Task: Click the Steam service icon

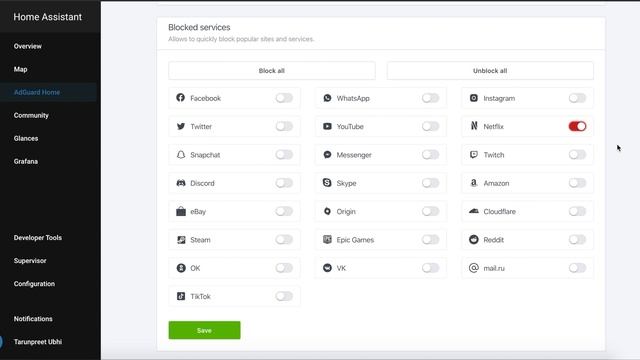Action: (x=180, y=240)
